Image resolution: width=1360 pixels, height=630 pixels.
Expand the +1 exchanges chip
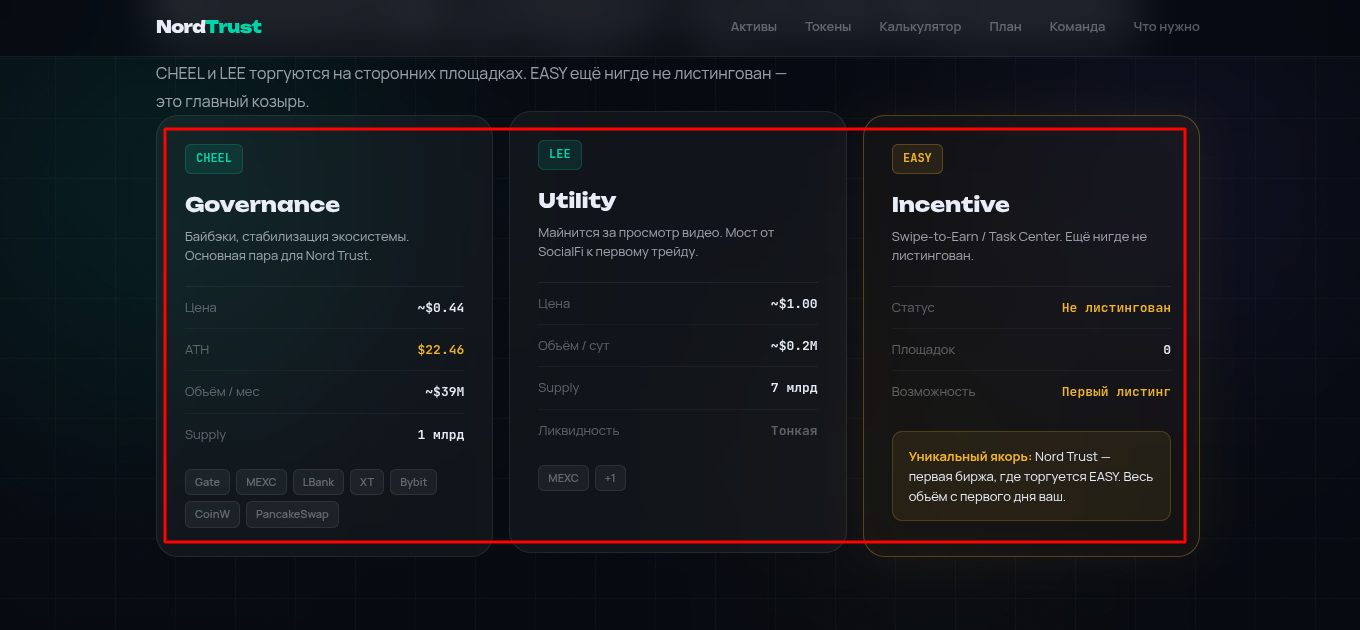[x=610, y=478]
